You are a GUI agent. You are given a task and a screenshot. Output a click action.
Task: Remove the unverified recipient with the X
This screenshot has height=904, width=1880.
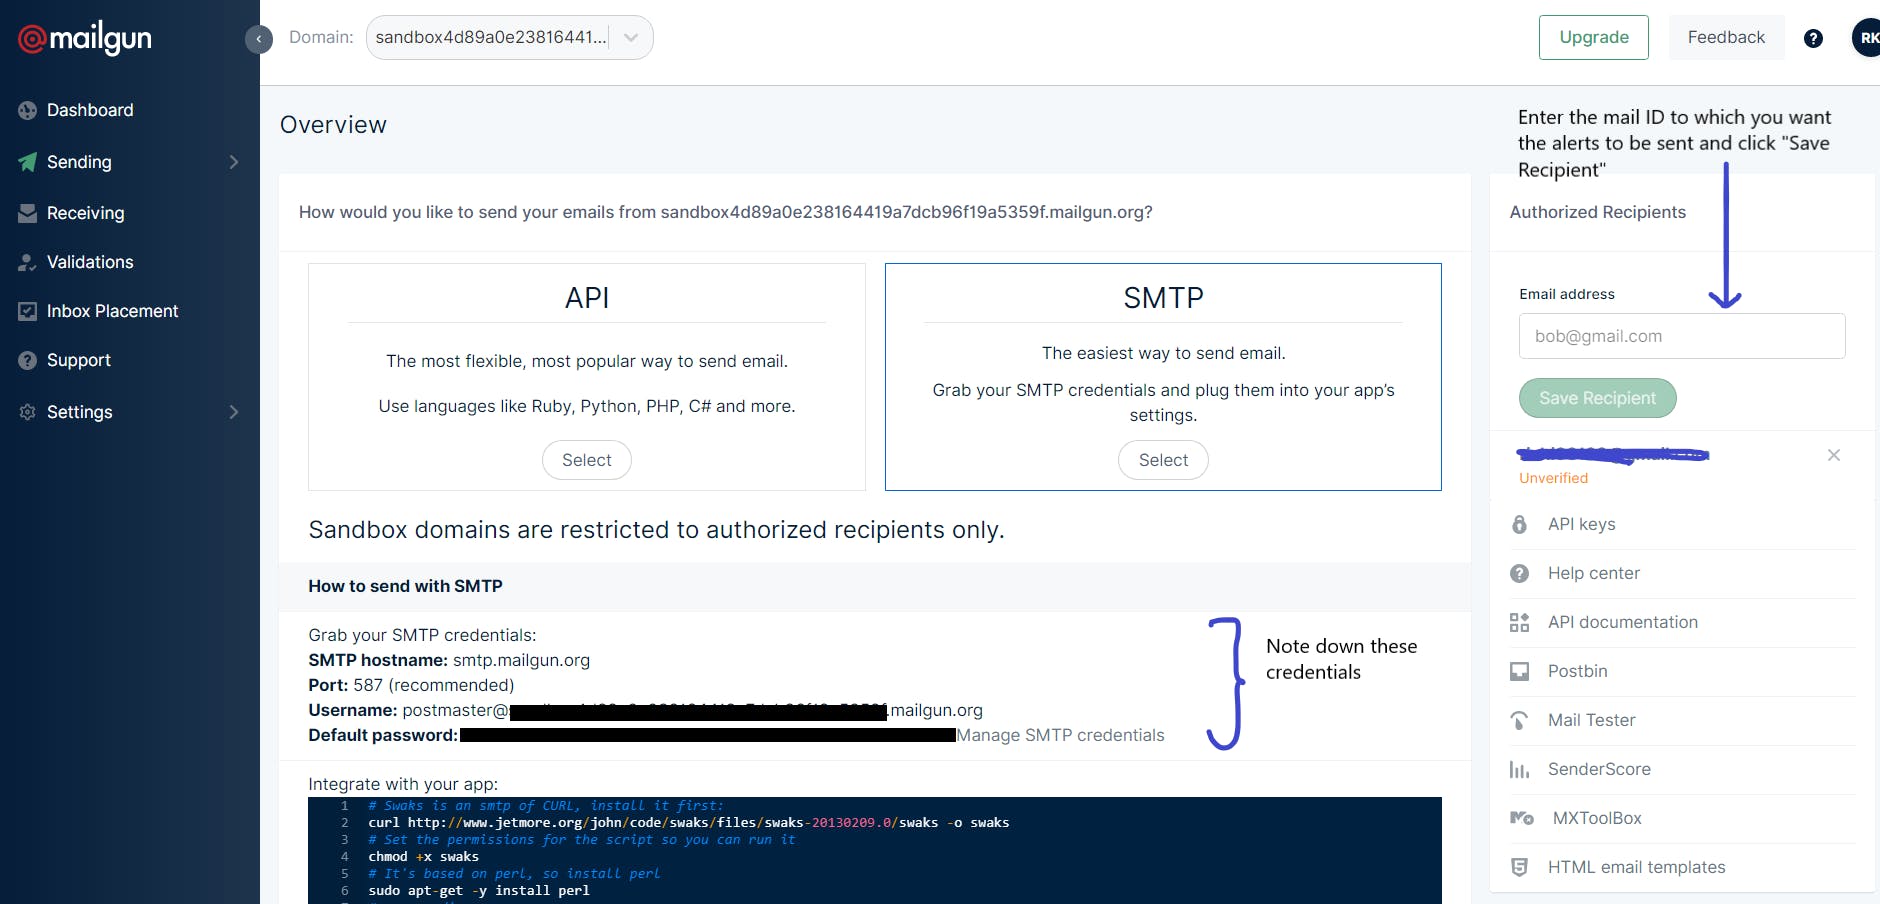pyautogui.click(x=1833, y=455)
